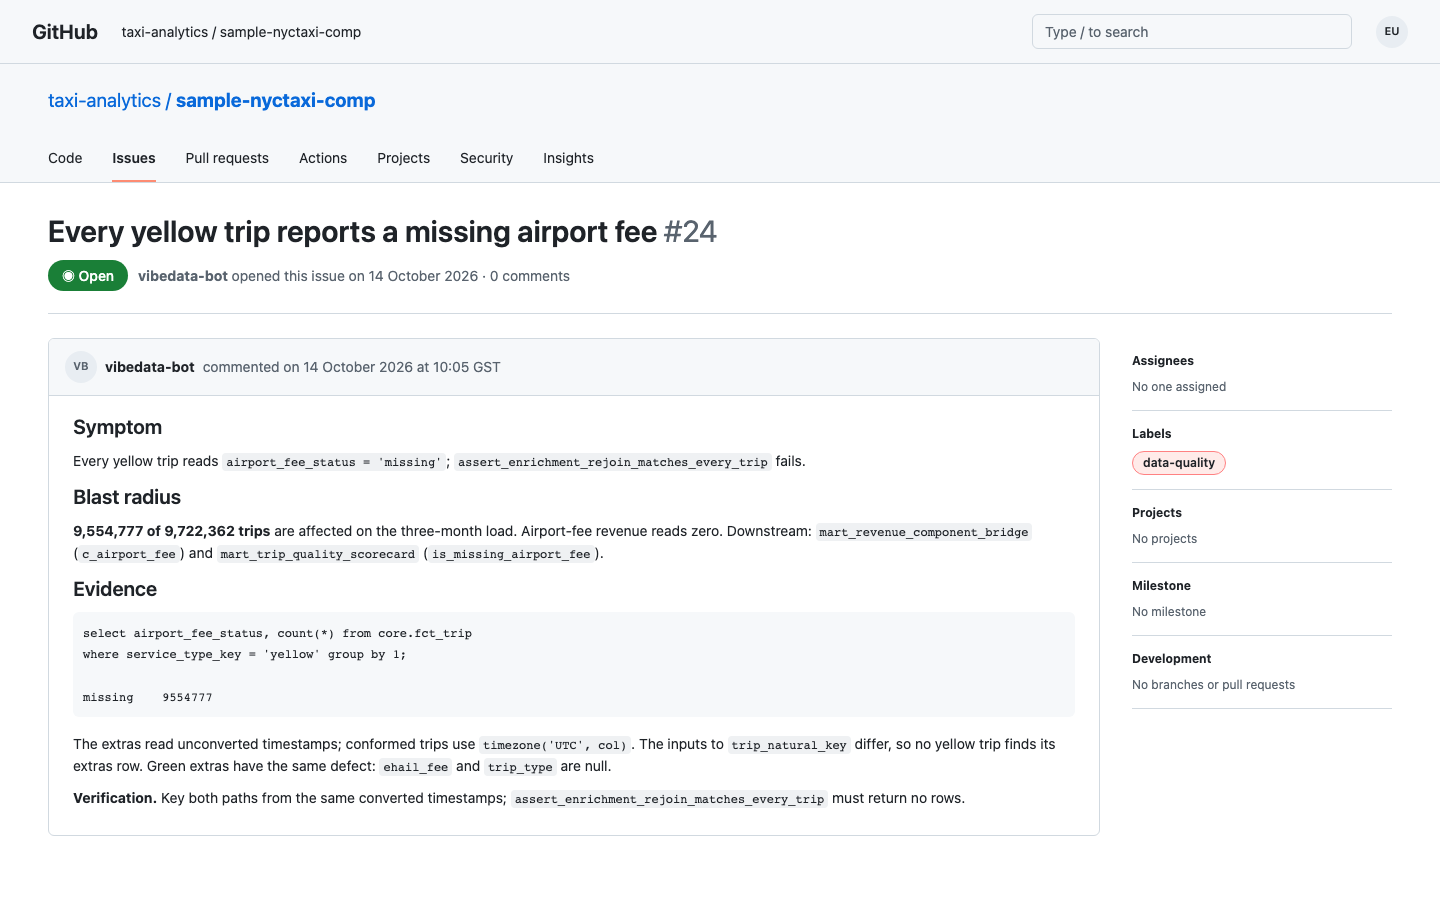1440x900 pixels.
Task: Open the Development sidebar section
Action: pos(1171,659)
